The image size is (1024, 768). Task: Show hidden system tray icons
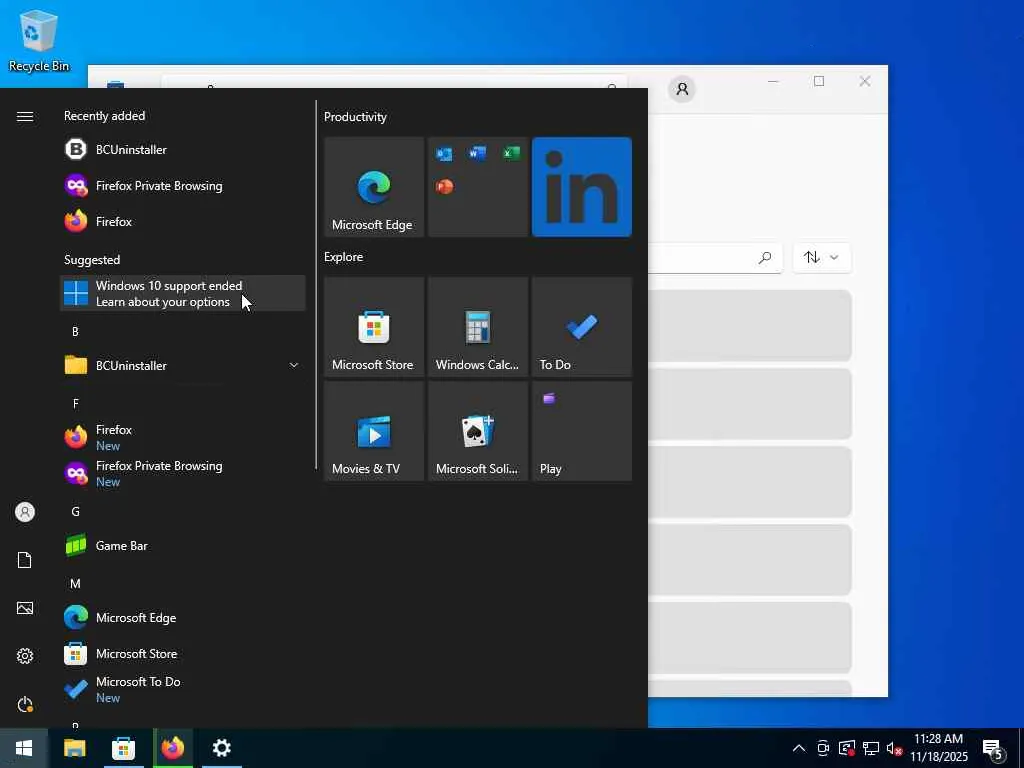coord(798,748)
